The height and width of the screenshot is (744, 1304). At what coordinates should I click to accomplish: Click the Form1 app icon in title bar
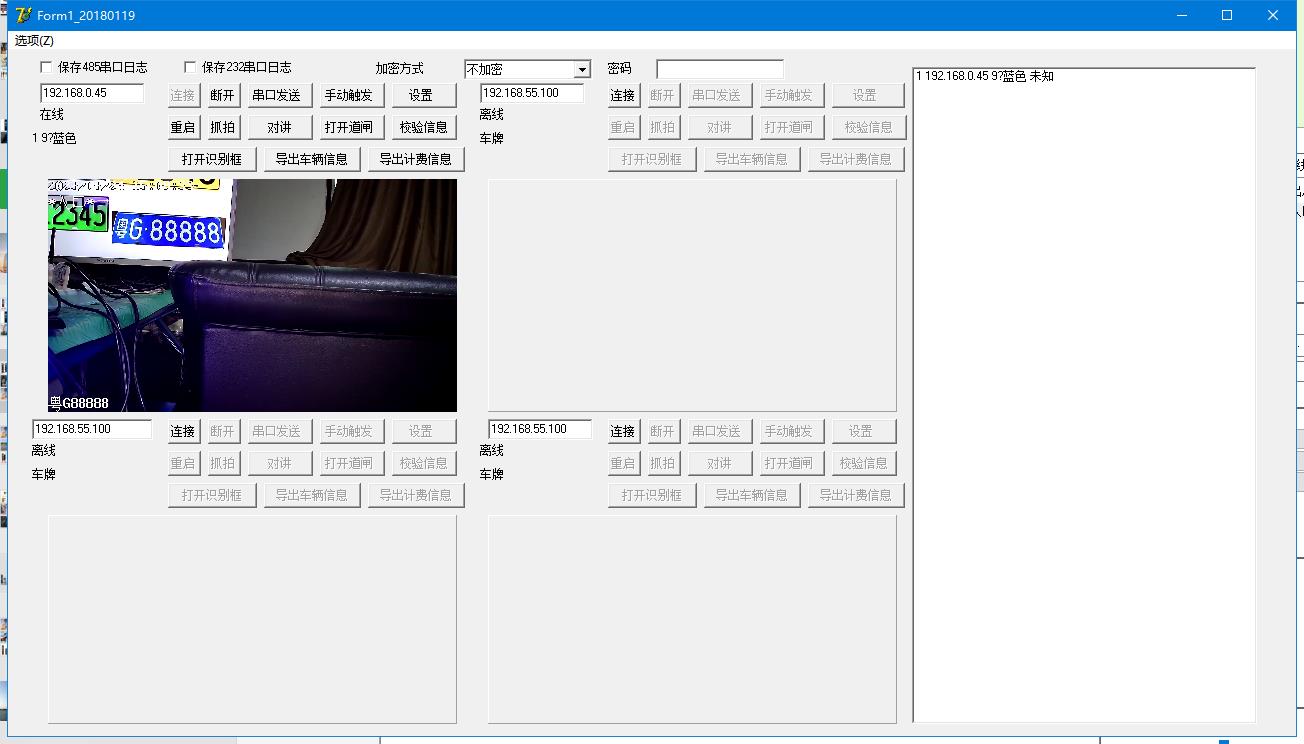tap(23, 15)
